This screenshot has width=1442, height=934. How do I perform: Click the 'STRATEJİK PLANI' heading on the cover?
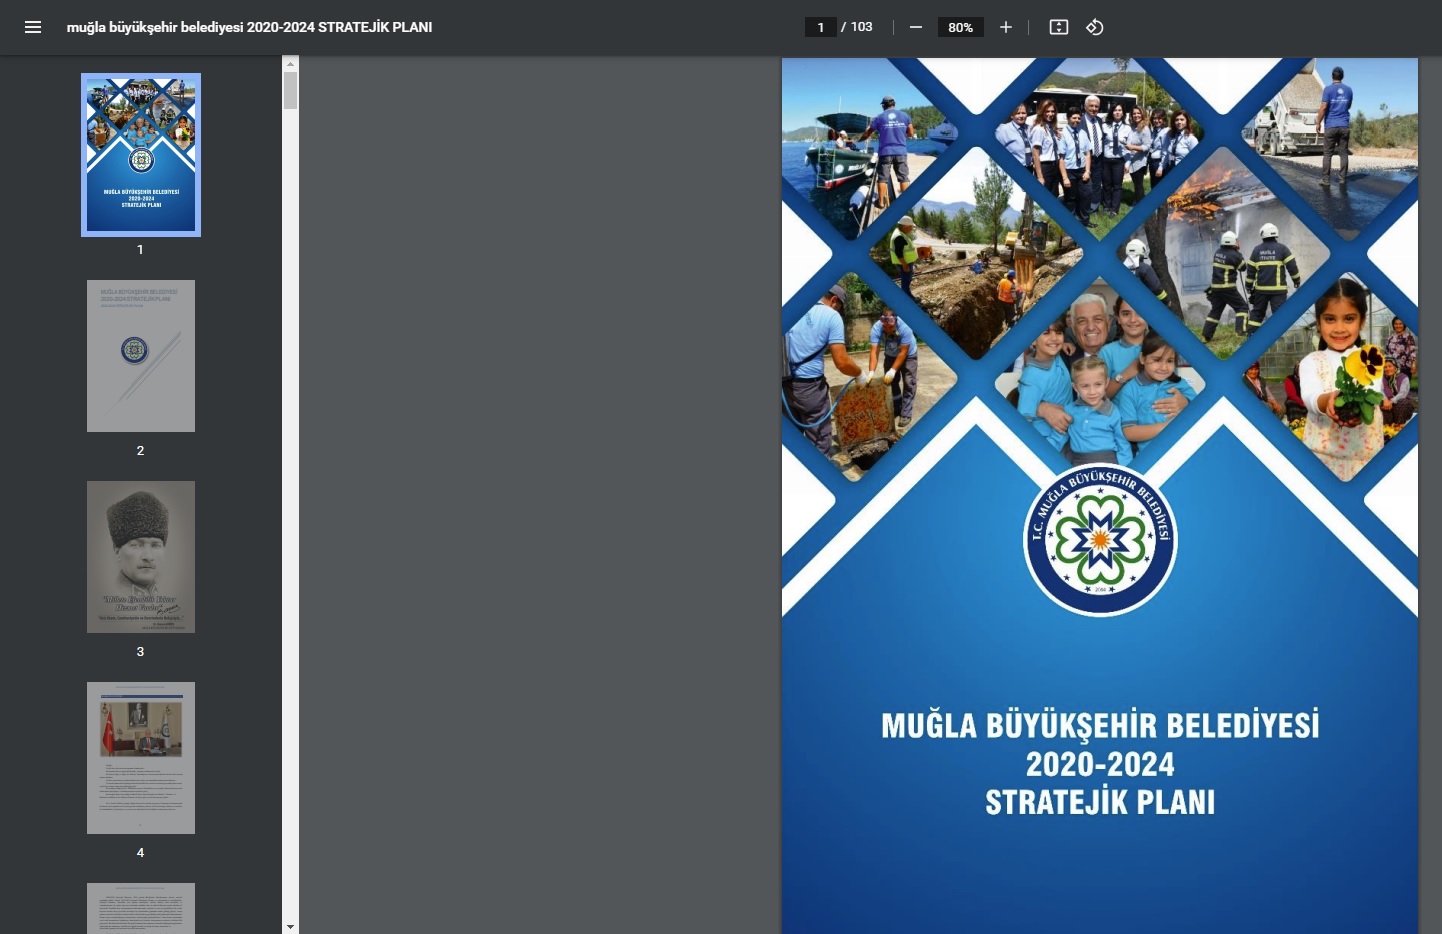pyautogui.click(x=1100, y=802)
